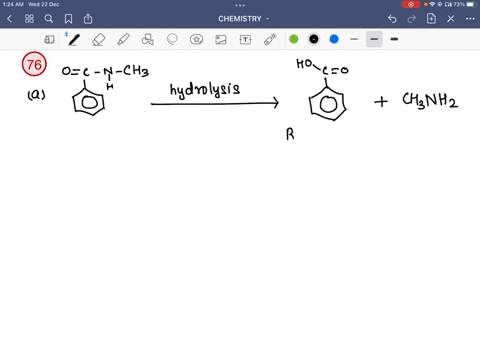Tap the three-dot multitasking control at top
The height and width of the screenshot is (360, 480).
240,5
